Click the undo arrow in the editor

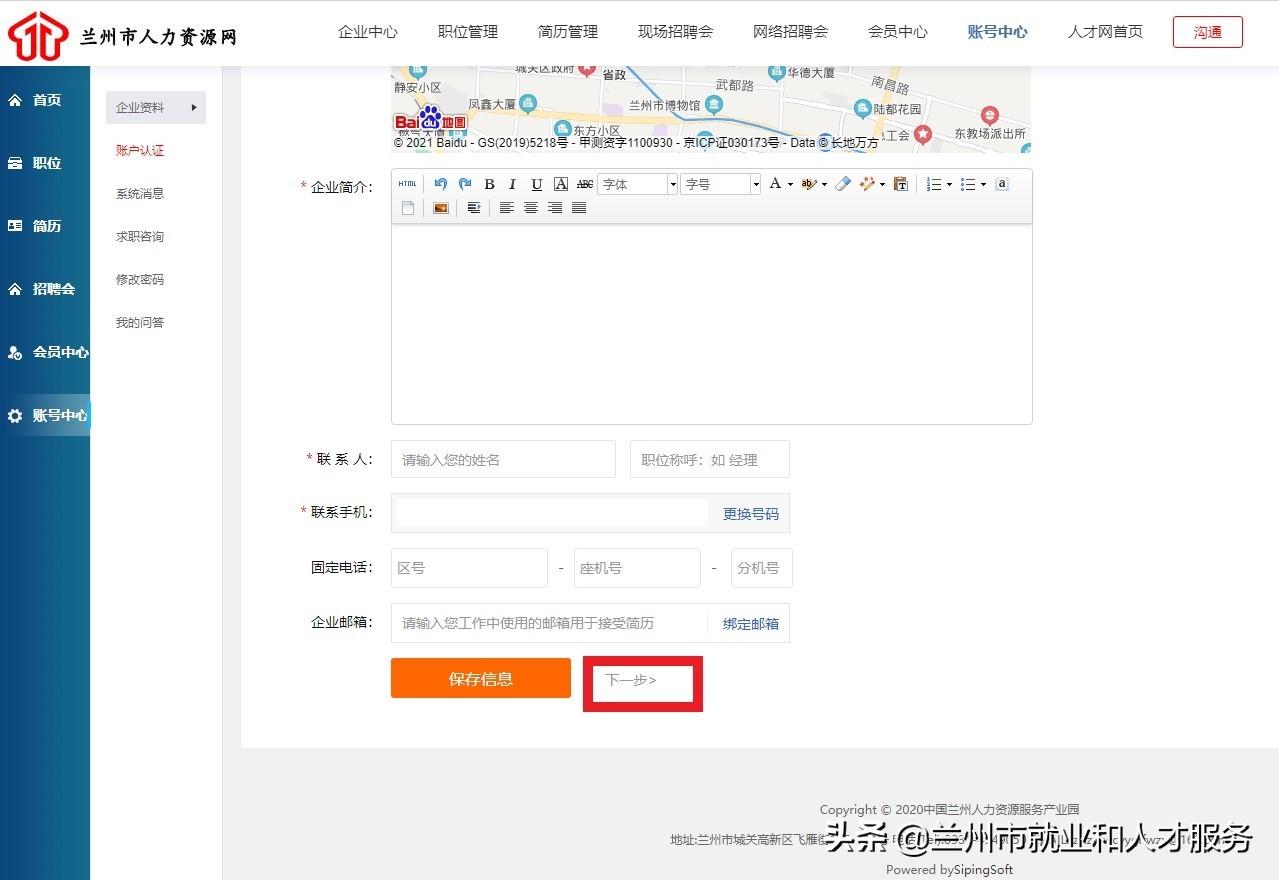coord(440,184)
